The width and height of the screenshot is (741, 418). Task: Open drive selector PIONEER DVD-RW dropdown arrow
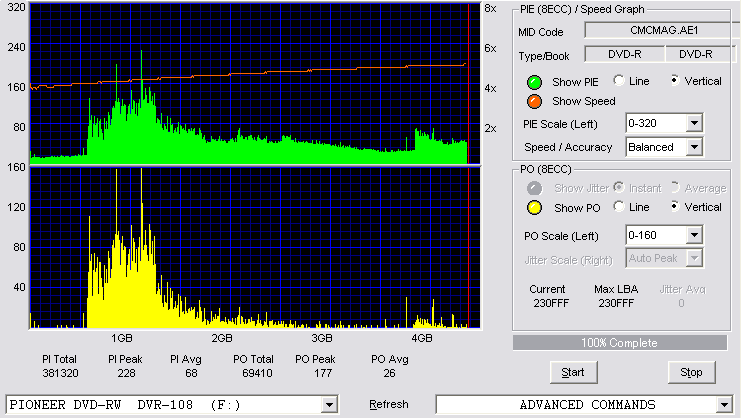329,405
